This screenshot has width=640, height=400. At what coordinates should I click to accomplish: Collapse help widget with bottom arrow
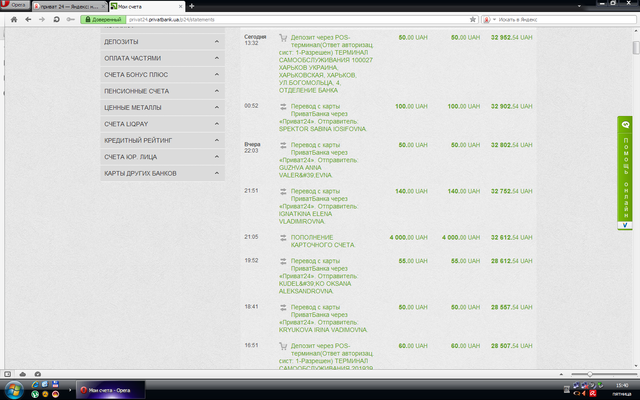(x=625, y=225)
